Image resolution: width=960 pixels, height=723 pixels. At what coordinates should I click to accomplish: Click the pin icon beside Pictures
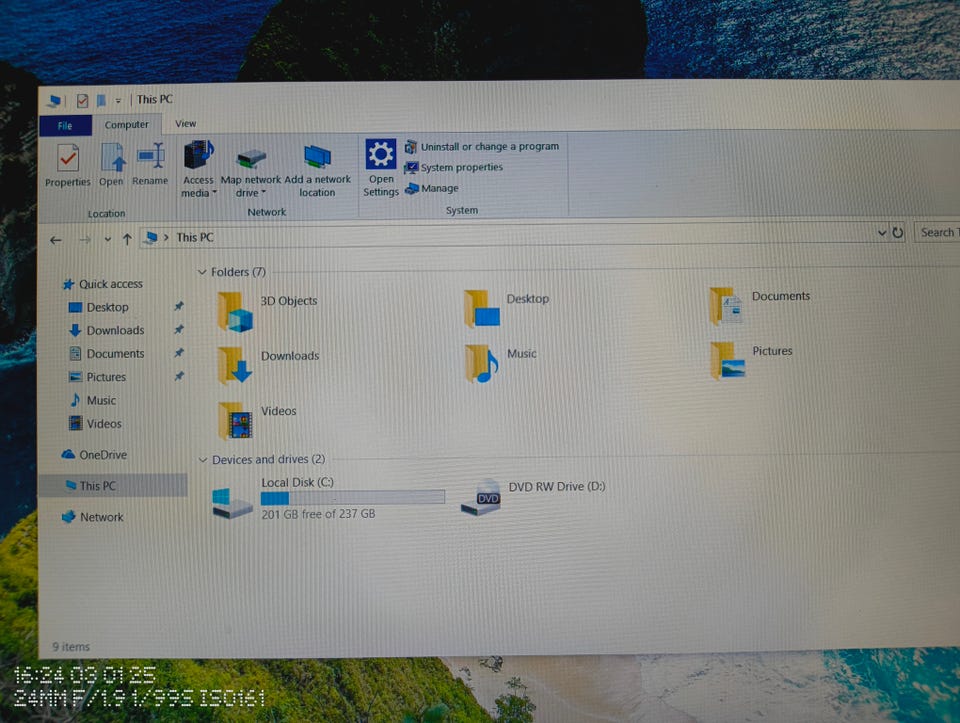pyautogui.click(x=179, y=376)
